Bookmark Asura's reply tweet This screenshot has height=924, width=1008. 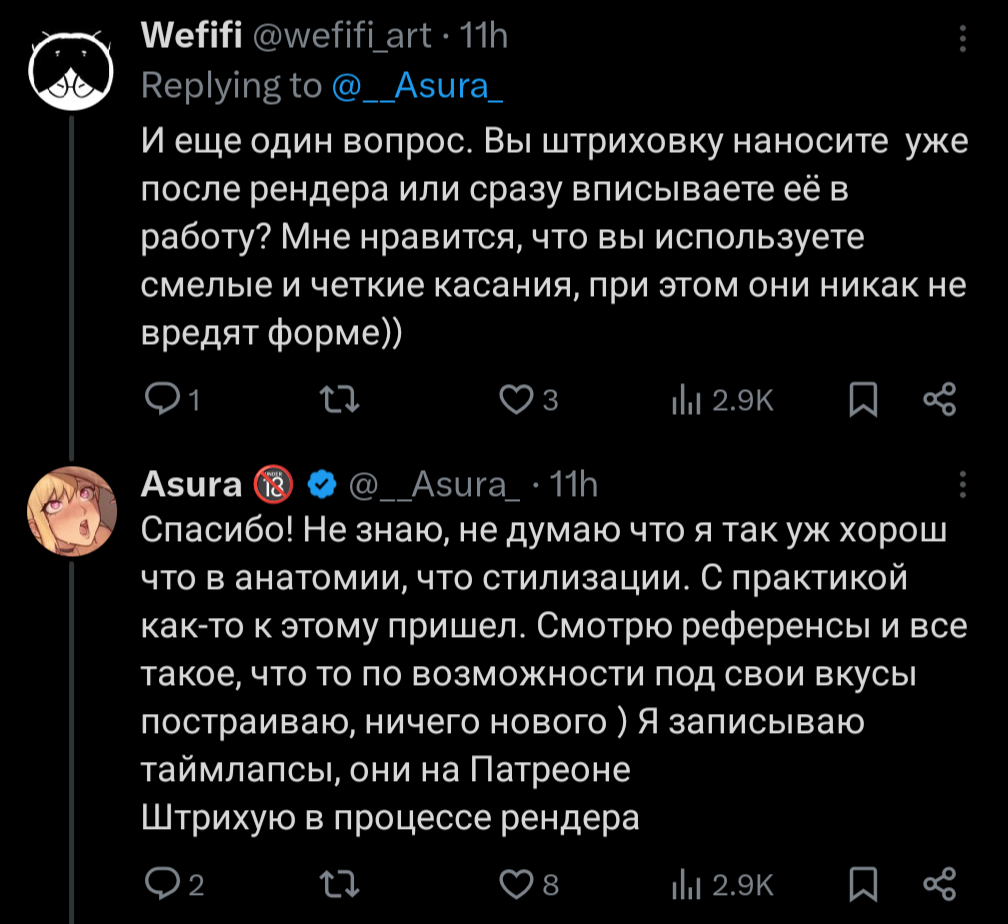[x=862, y=883]
